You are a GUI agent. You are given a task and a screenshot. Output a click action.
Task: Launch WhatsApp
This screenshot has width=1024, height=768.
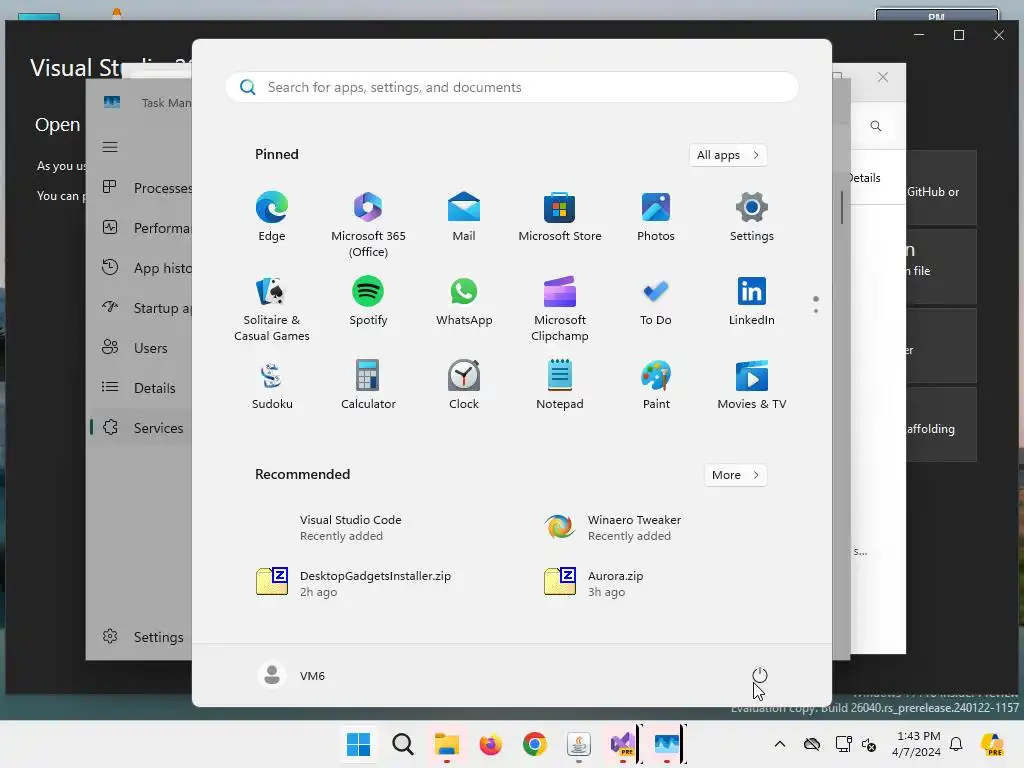pyautogui.click(x=464, y=300)
